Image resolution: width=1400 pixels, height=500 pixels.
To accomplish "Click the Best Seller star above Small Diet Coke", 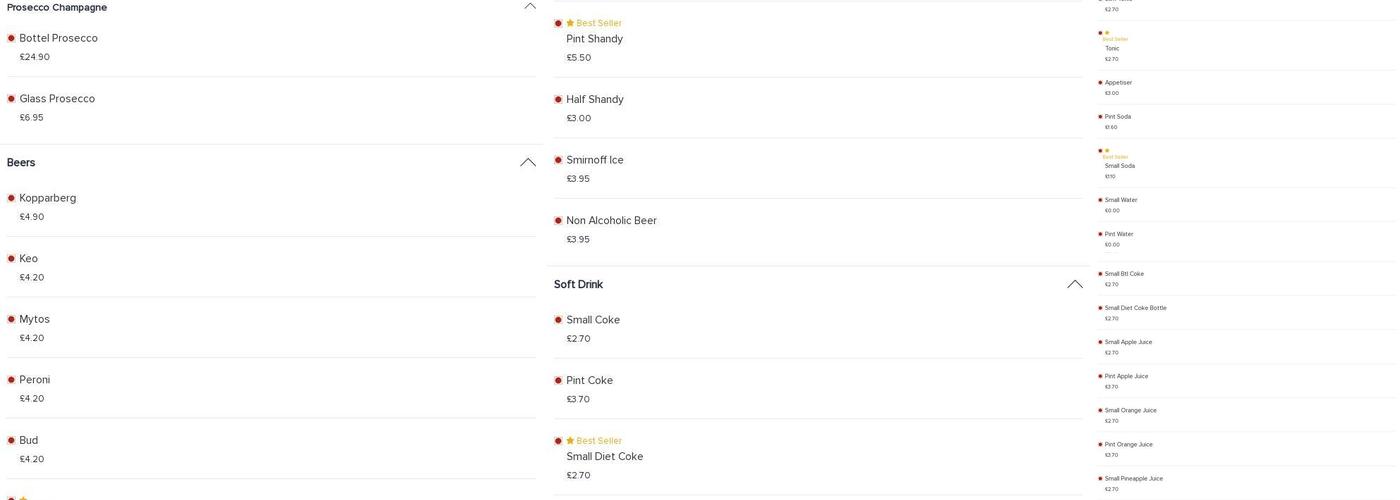I will [570, 441].
